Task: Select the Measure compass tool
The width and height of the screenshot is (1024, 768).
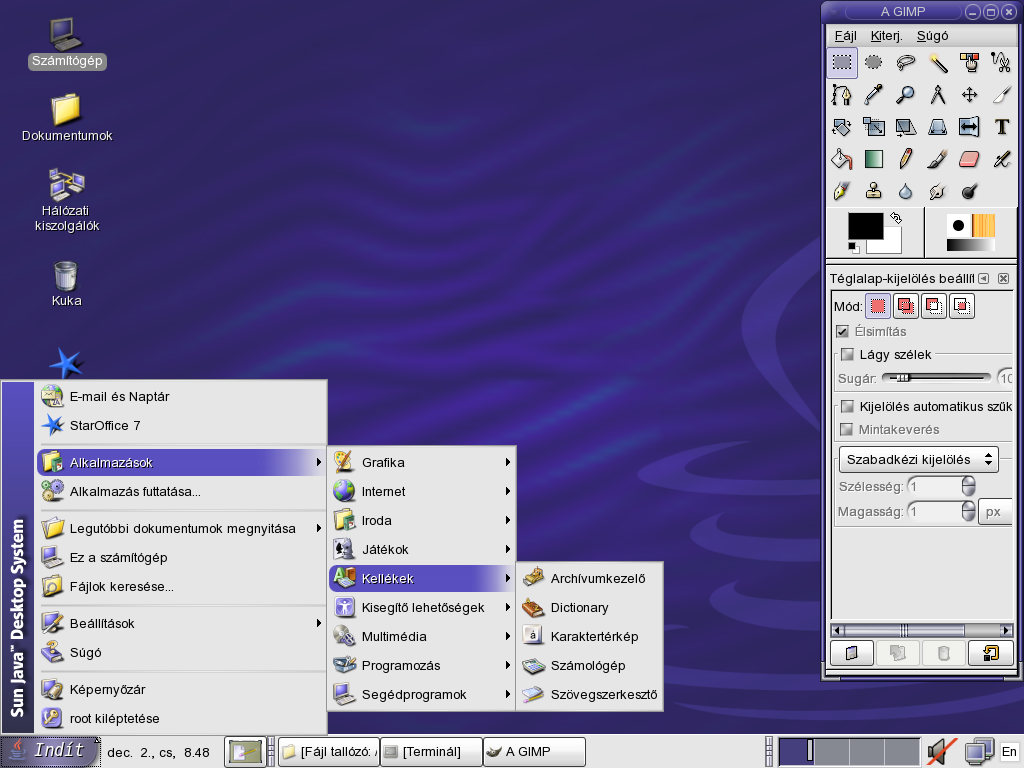Action: pyautogui.click(x=938, y=95)
